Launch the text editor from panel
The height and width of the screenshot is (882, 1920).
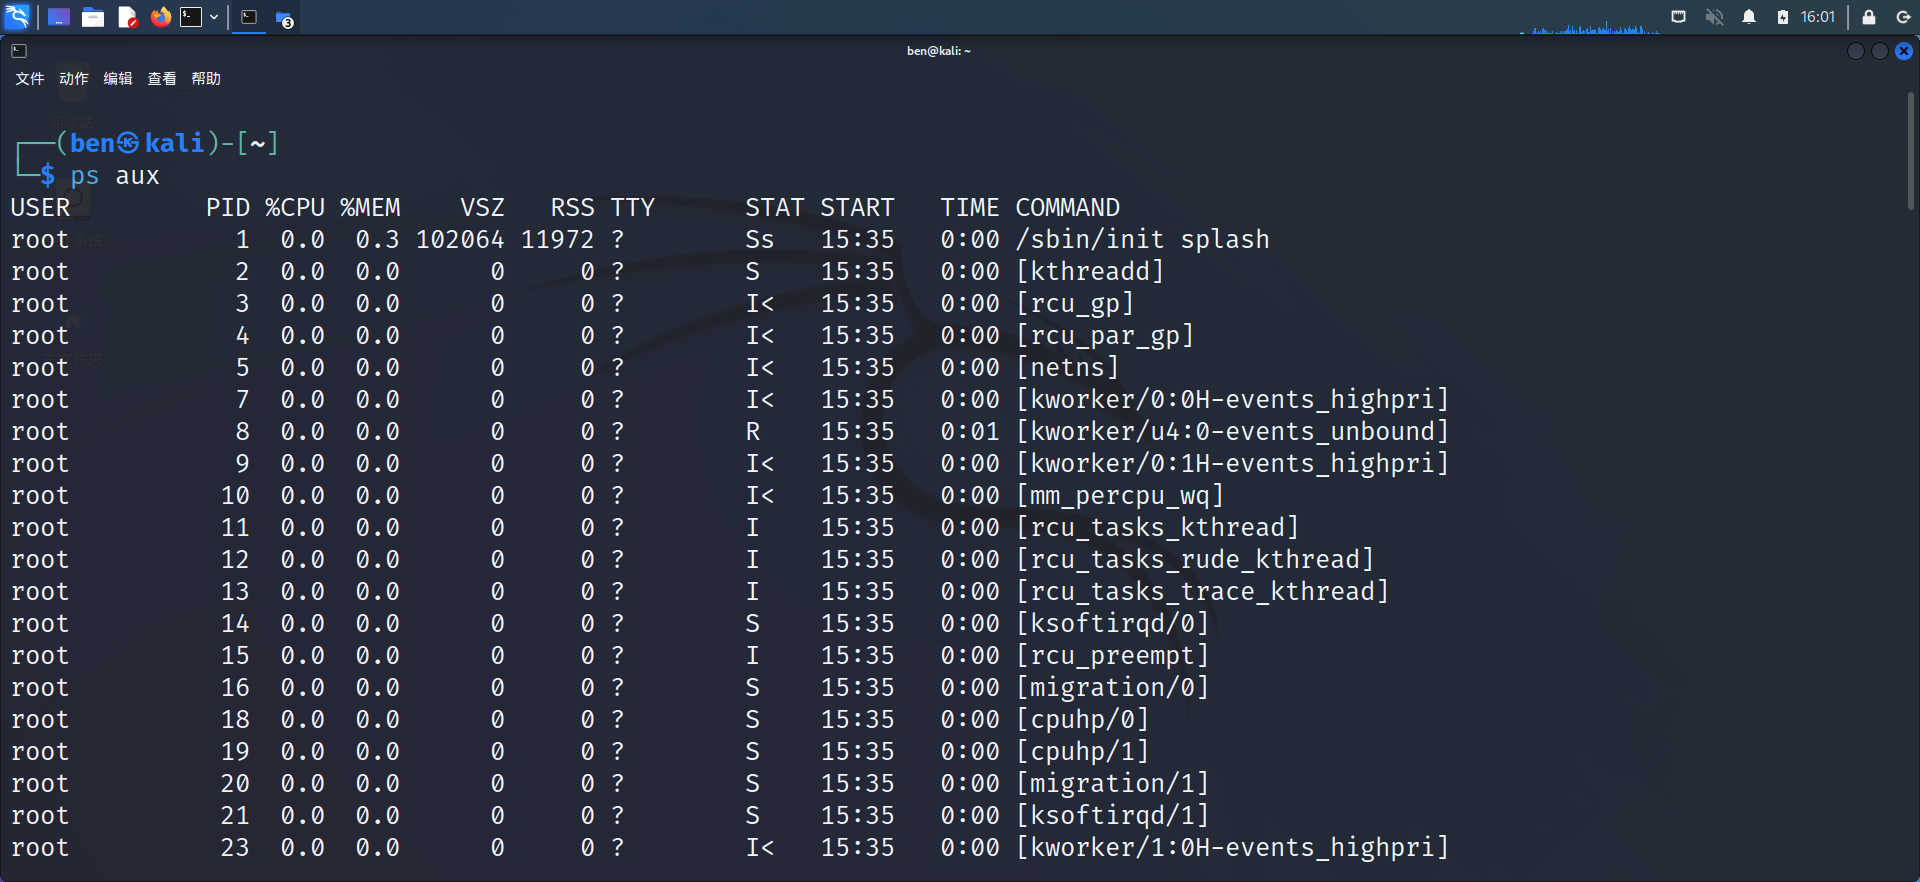[127, 17]
